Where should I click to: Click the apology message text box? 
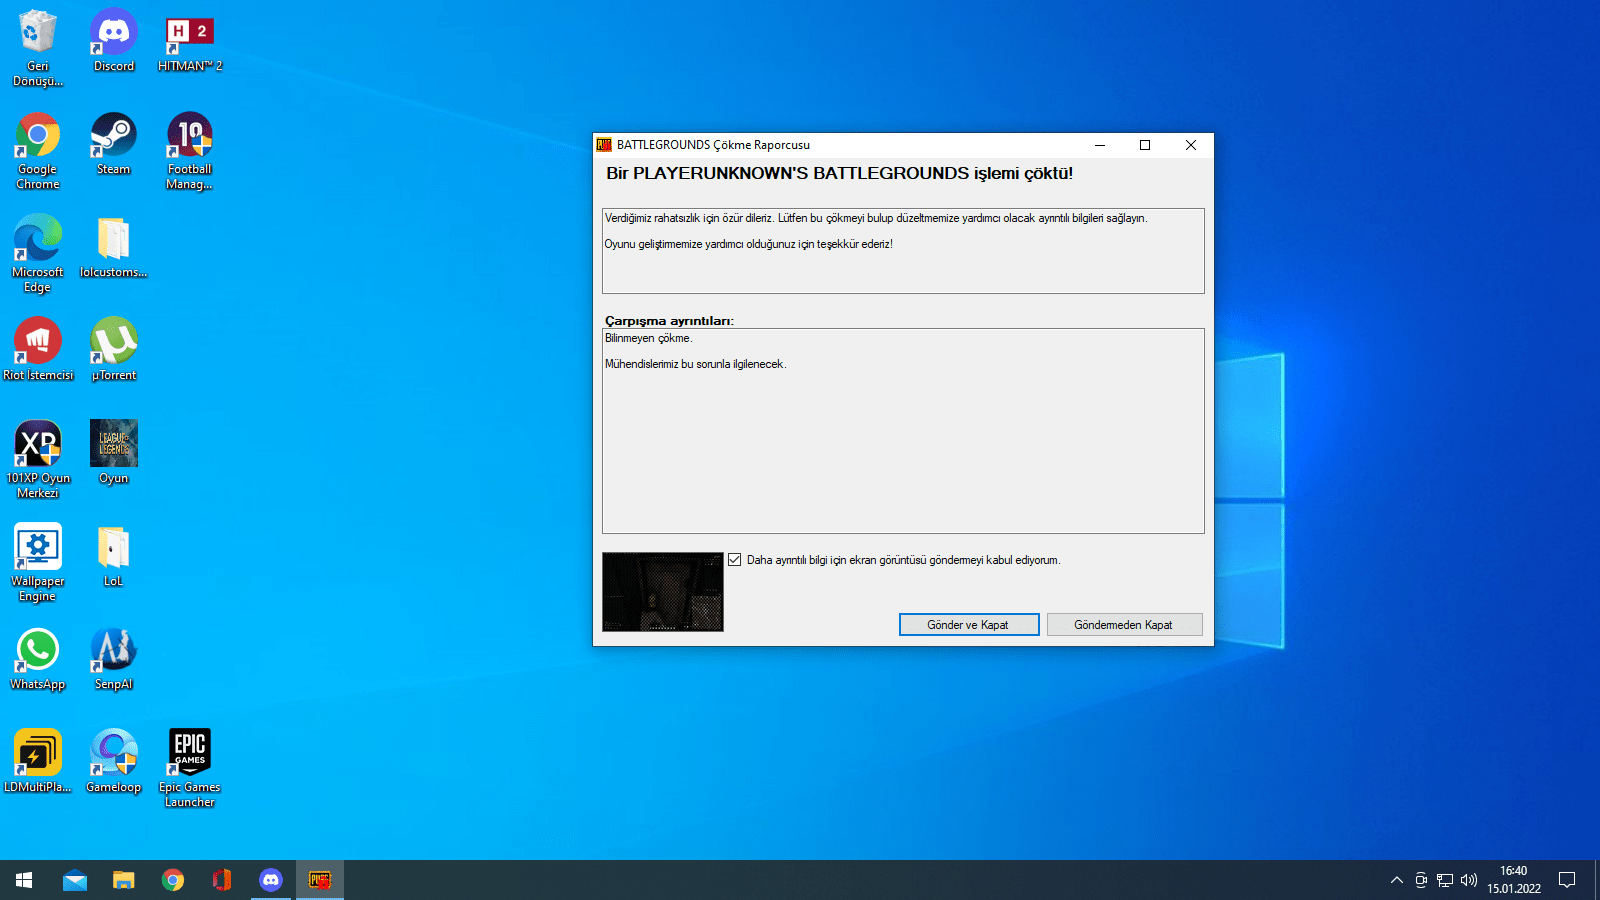point(903,251)
